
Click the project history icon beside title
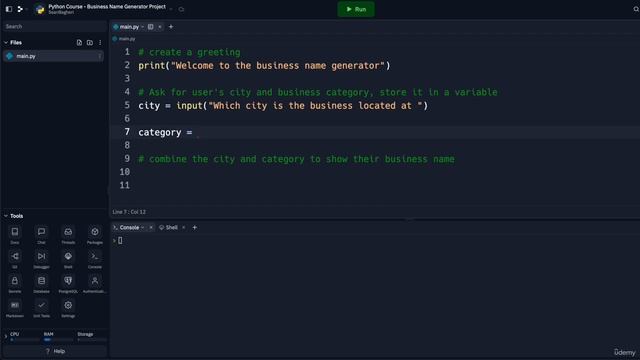pos(181,9)
